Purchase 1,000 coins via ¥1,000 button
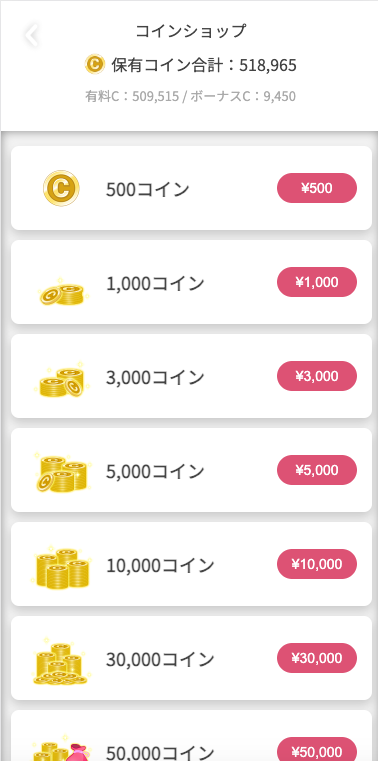 (317, 282)
